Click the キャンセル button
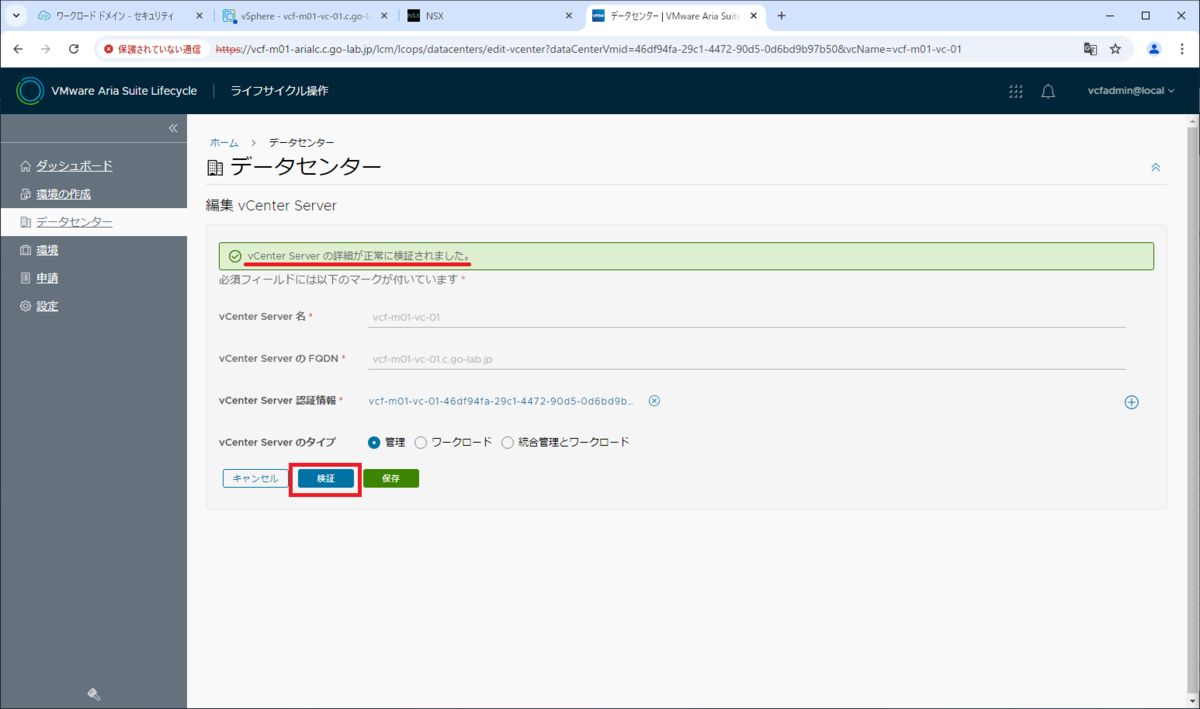This screenshot has width=1200, height=709. [255, 479]
